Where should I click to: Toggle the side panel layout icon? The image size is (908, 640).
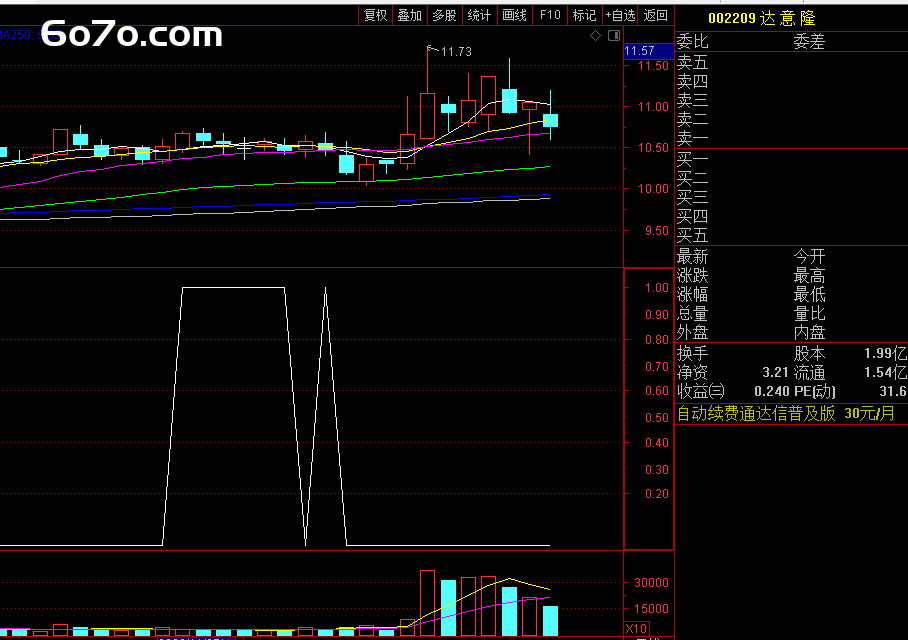point(614,36)
